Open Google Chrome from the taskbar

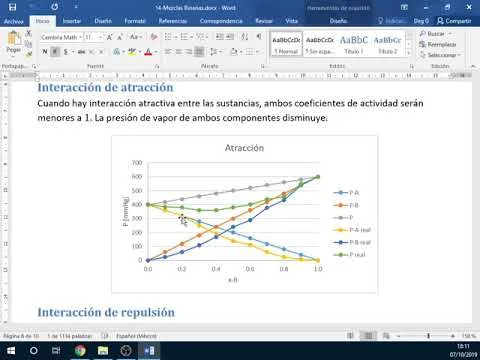click(80, 351)
